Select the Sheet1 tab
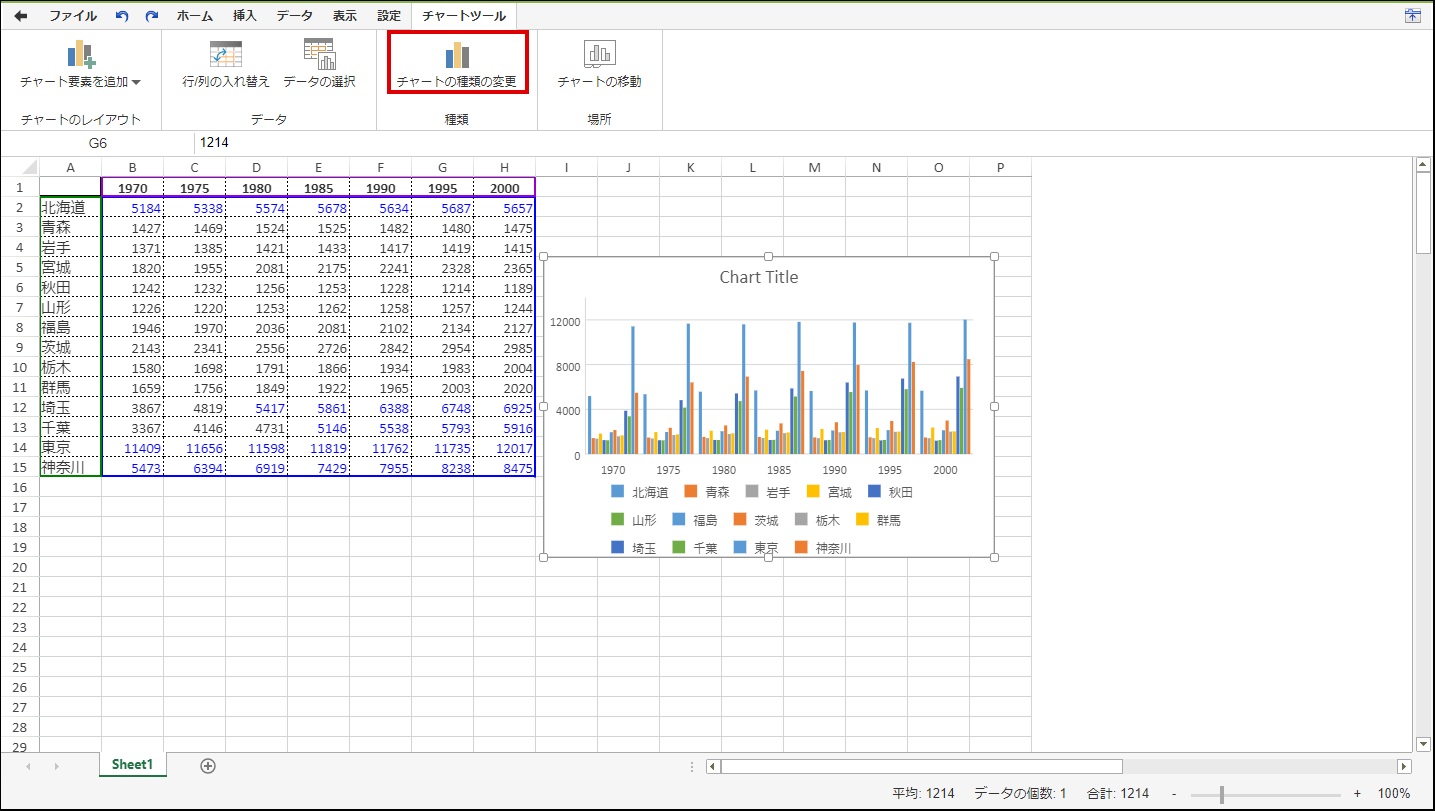 (x=132, y=764)
